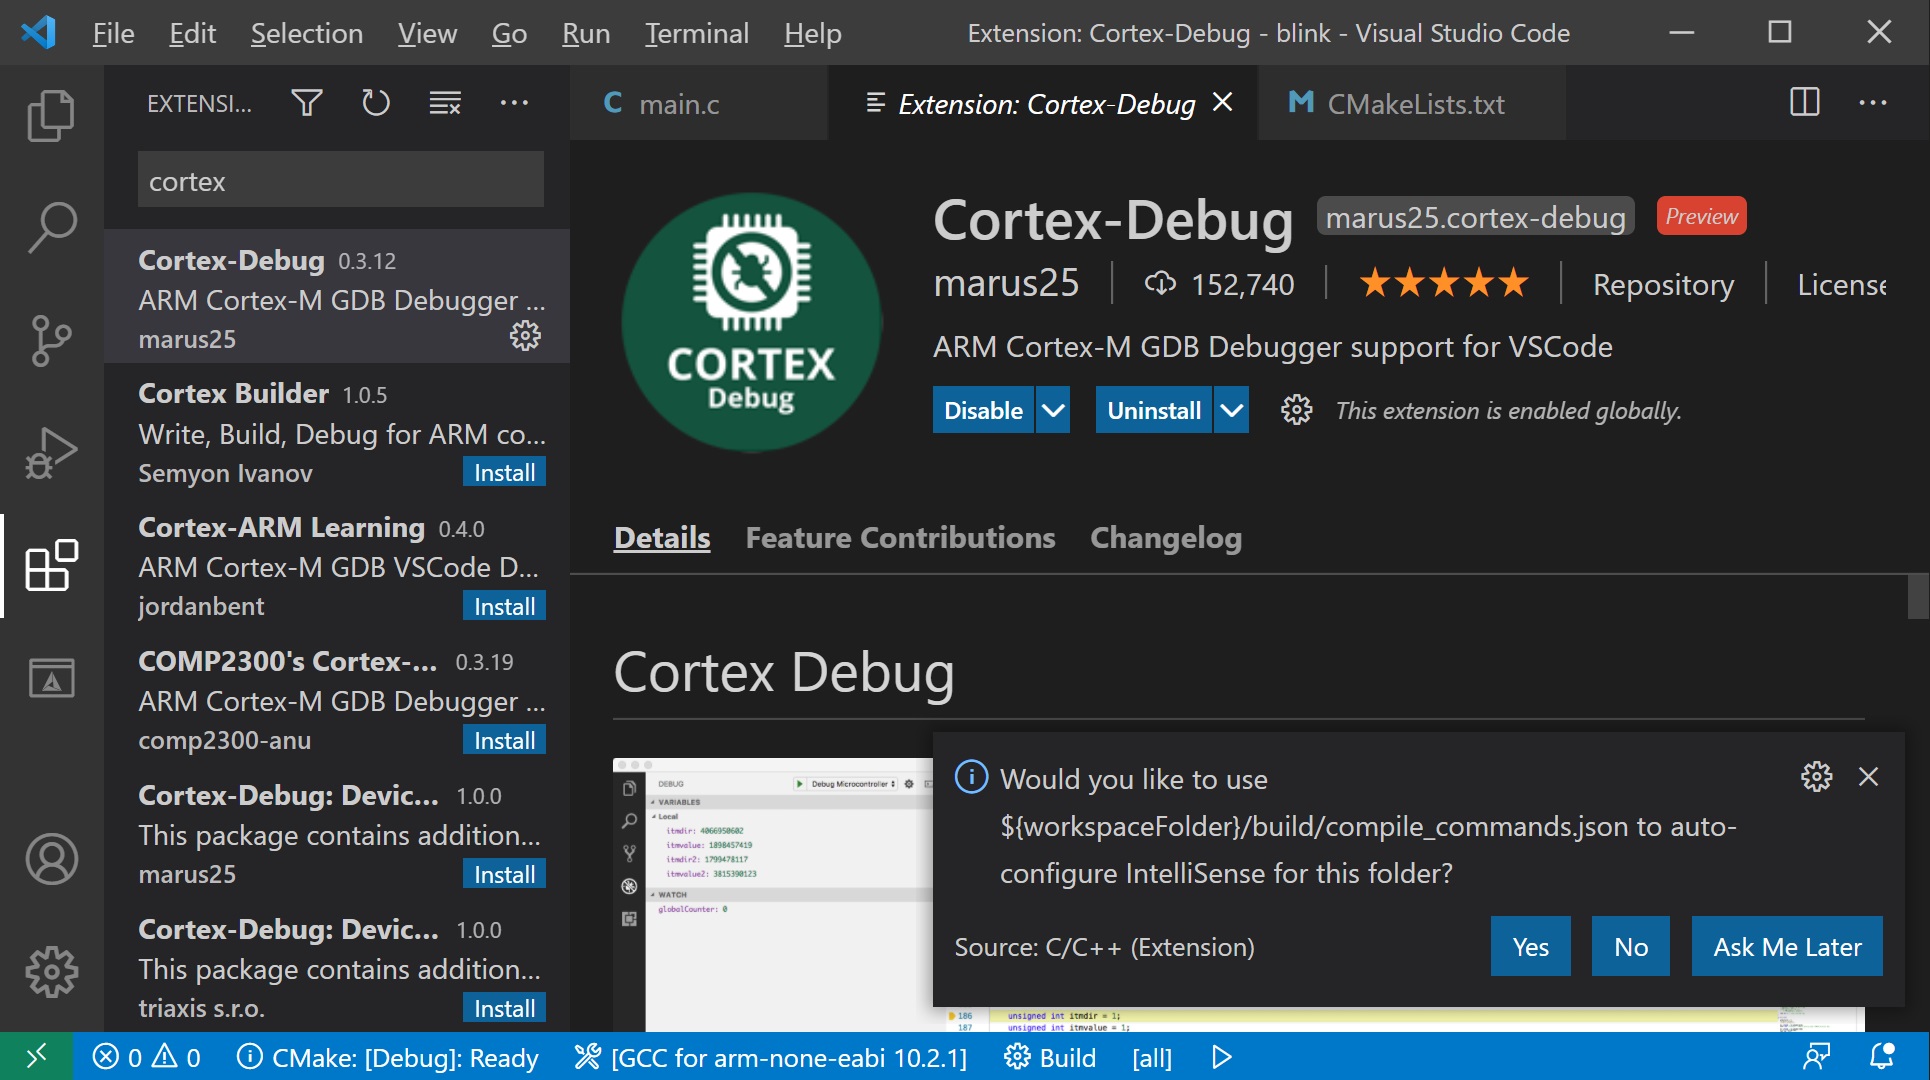The image size is (1930, 1080).
Task: Select the Feature Contributions tab
Action: click(x=901, y=537)
